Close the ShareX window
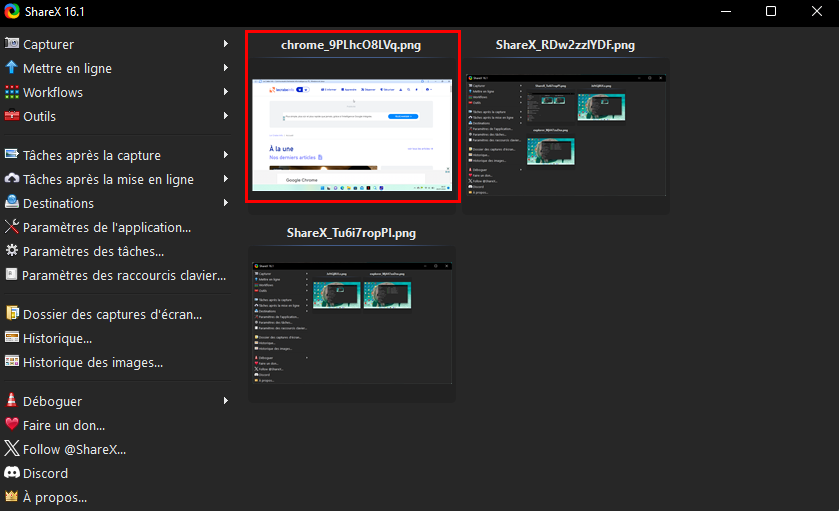This screenshot has width=839, height=511. pyautogui.click(x=817, y=11)
